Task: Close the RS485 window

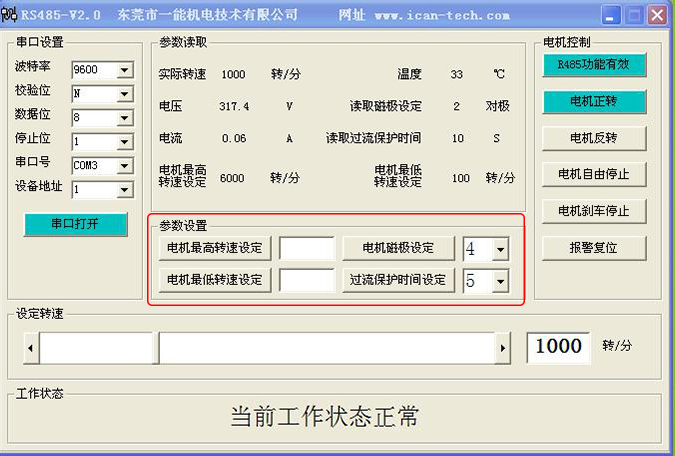Action: point(657,16)
